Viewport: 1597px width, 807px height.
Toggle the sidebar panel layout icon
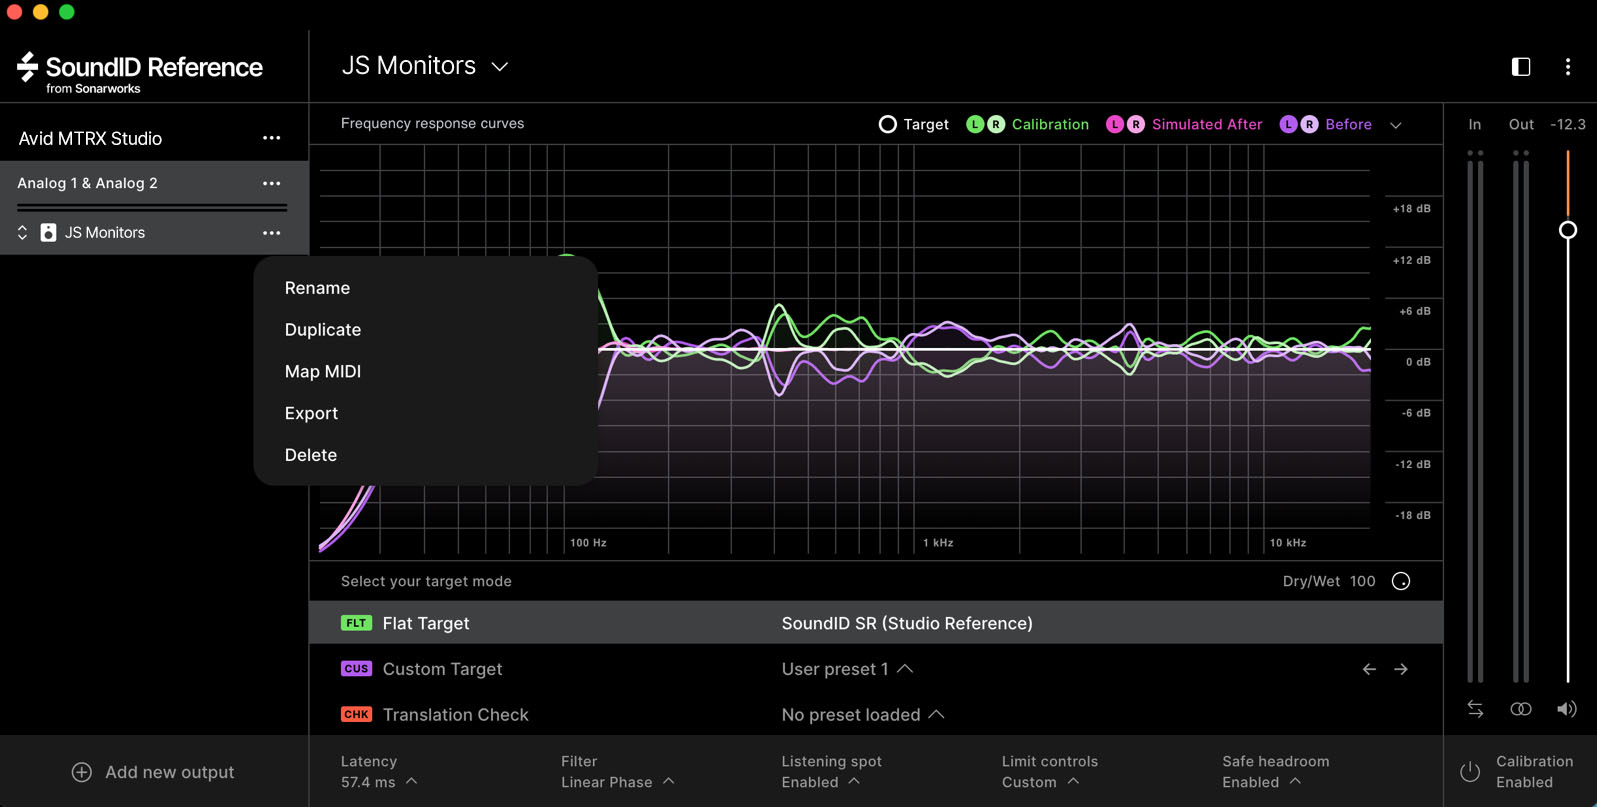[1521, 66]
